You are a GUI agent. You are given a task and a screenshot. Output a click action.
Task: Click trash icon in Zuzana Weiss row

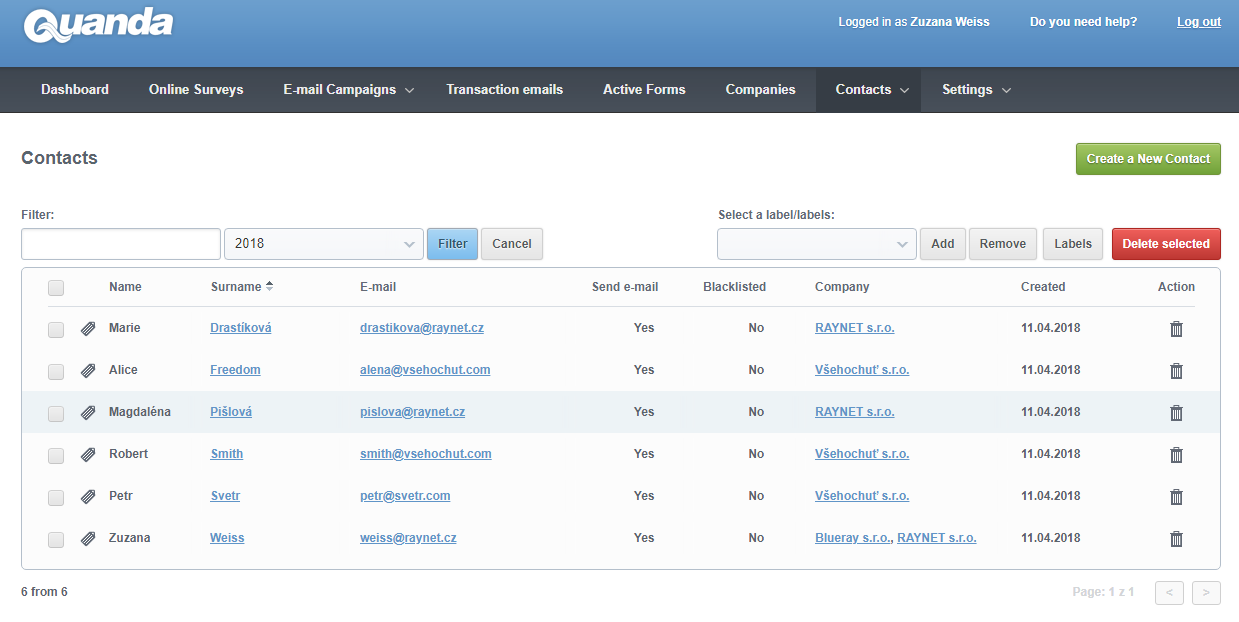1176,539
